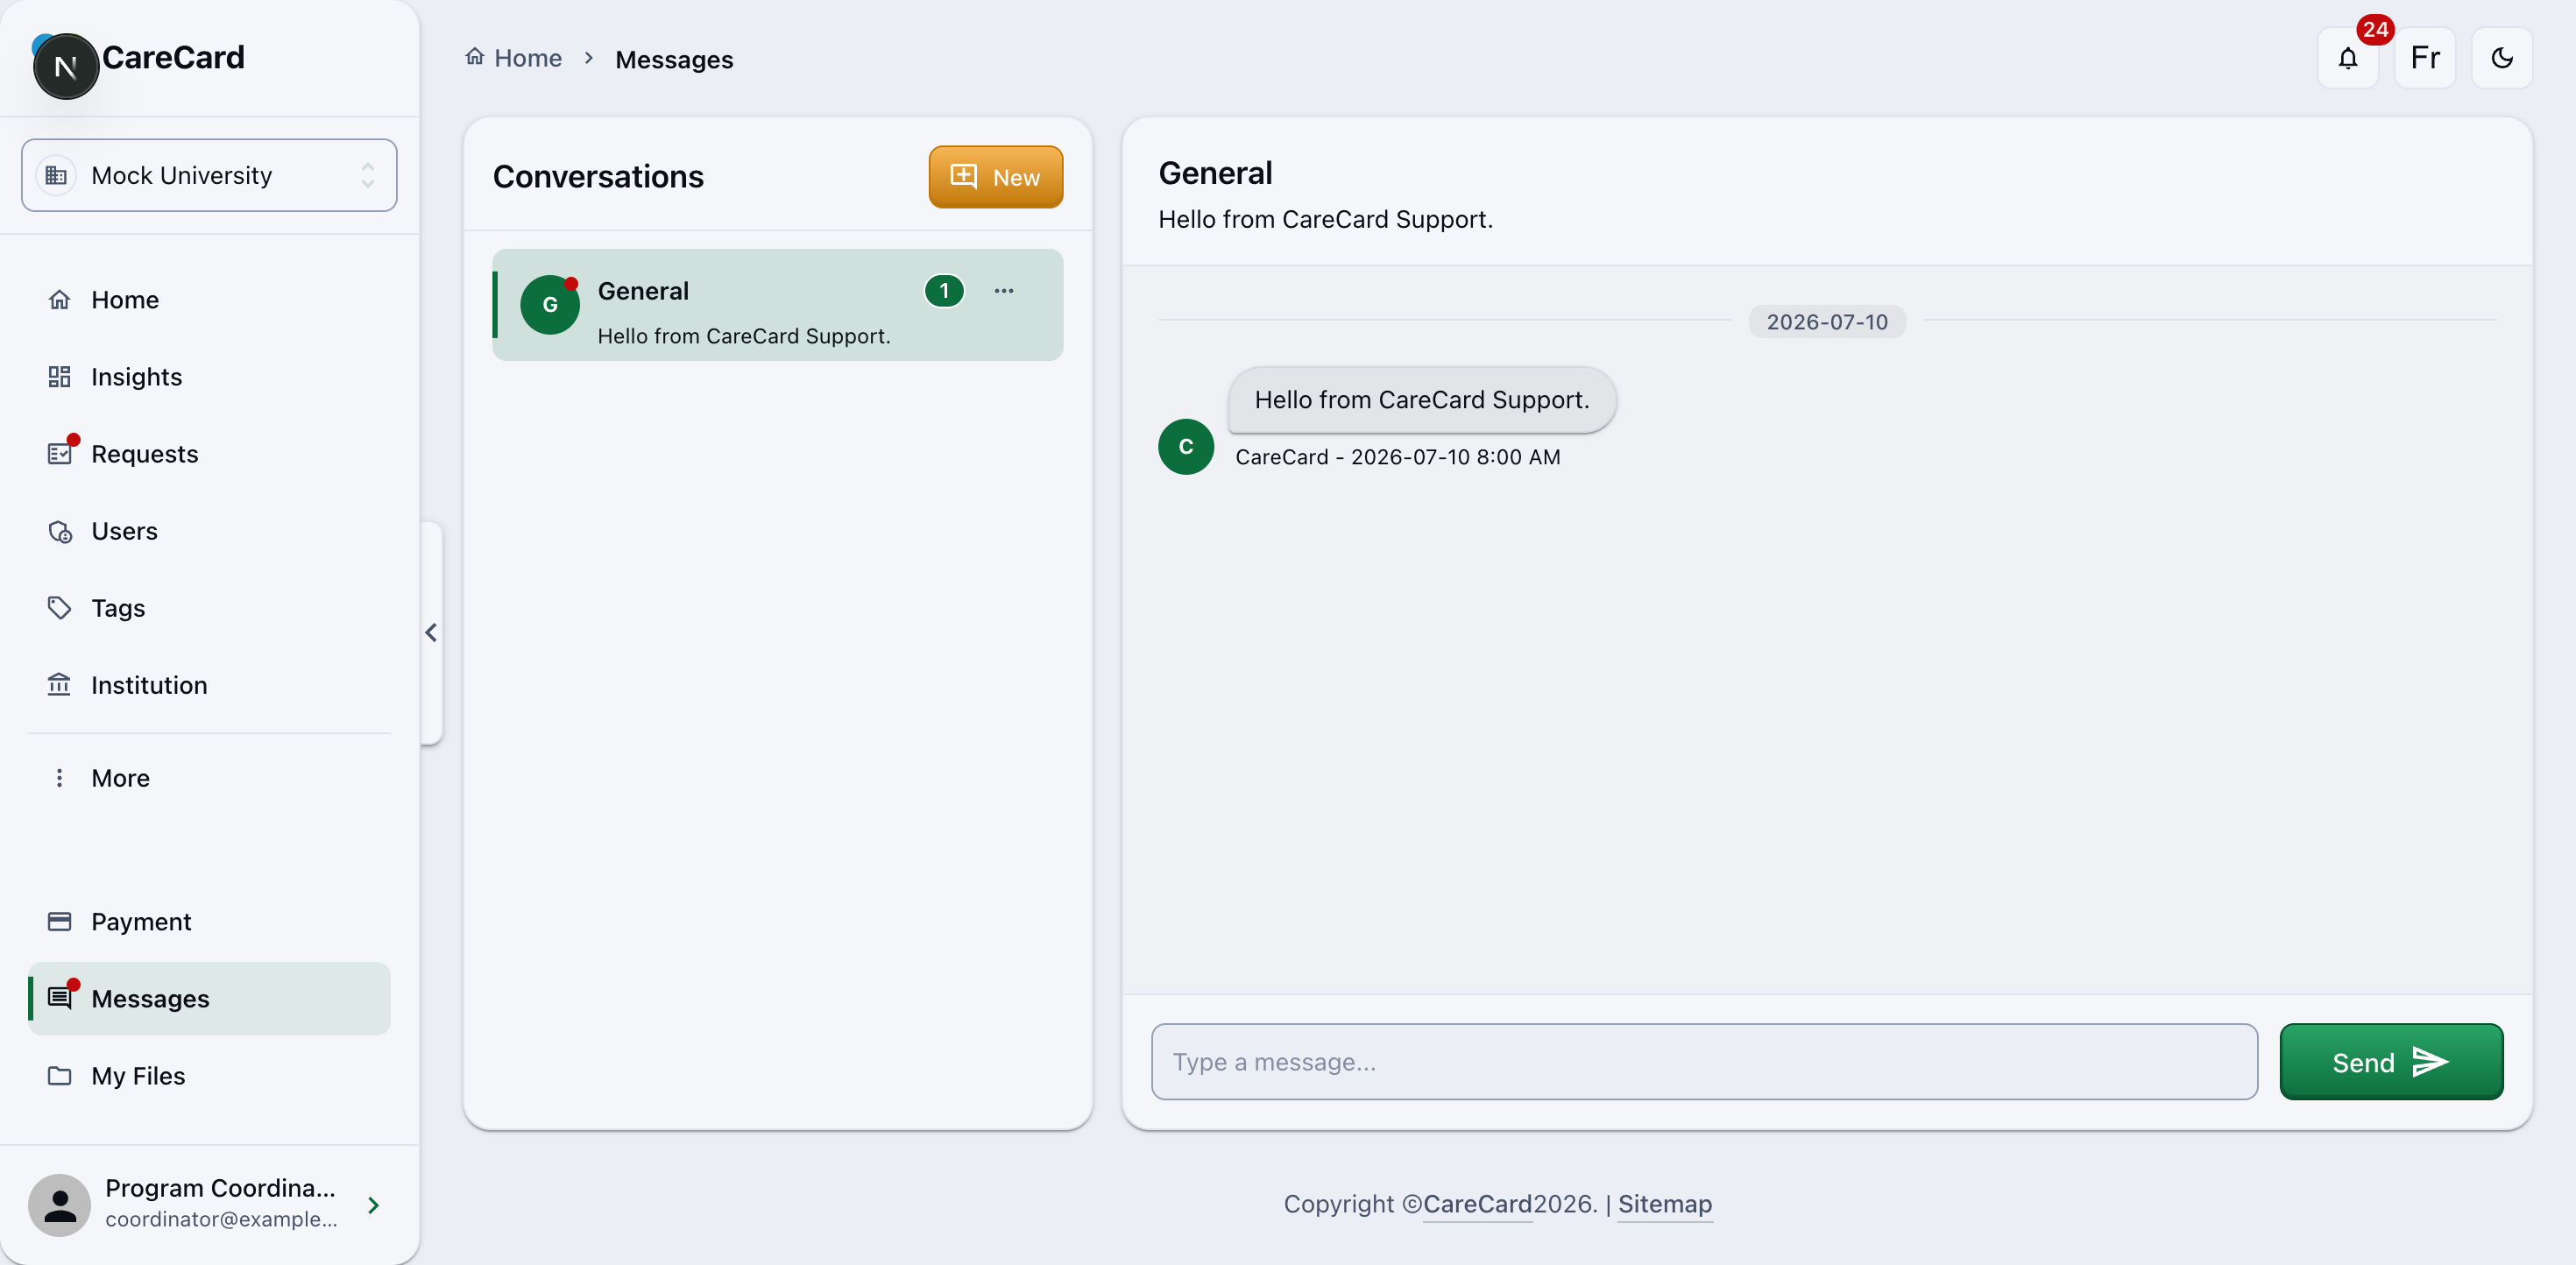Image resolution: width=2576 pixels, height=1265 pixels.
Task: Click the 2026-07-10 date separator
Action: click(x=1827, y=322)
